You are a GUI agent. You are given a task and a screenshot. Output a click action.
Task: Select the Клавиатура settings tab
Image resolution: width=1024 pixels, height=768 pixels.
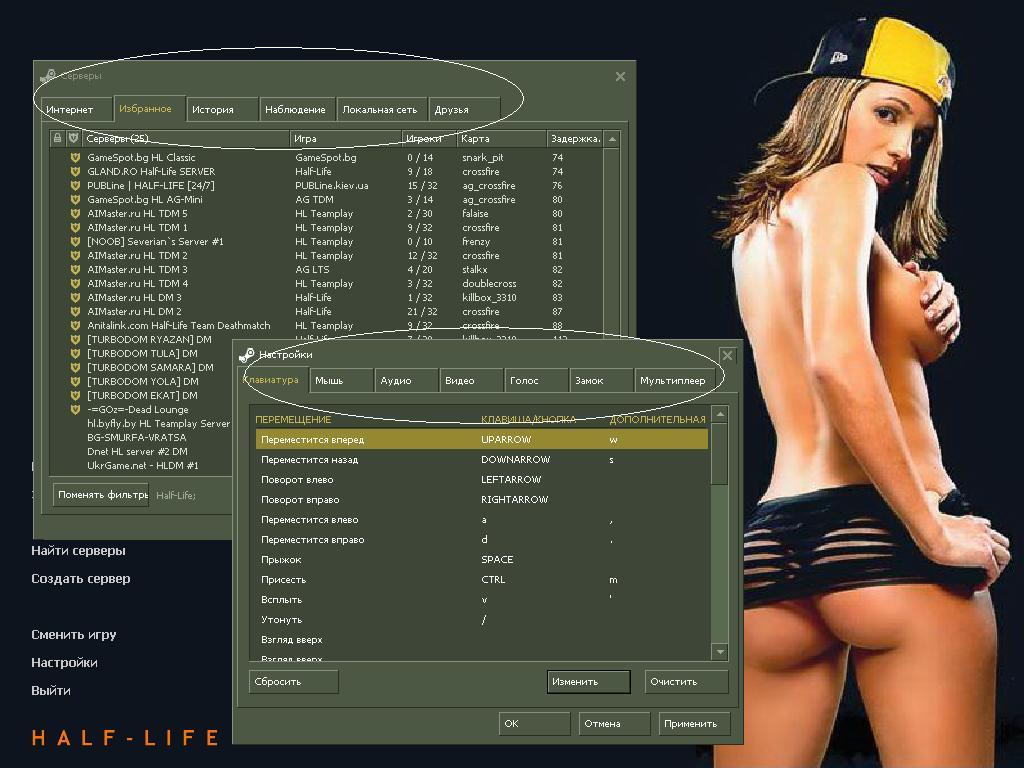[x=272, y=379]
